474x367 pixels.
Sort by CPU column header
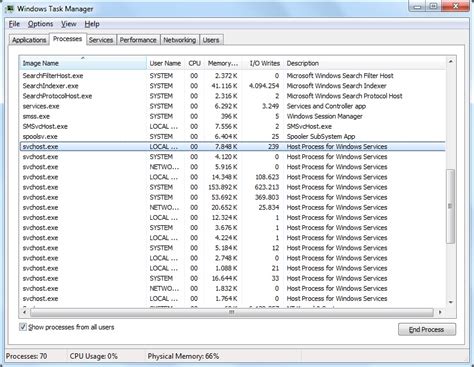[194, 63]
